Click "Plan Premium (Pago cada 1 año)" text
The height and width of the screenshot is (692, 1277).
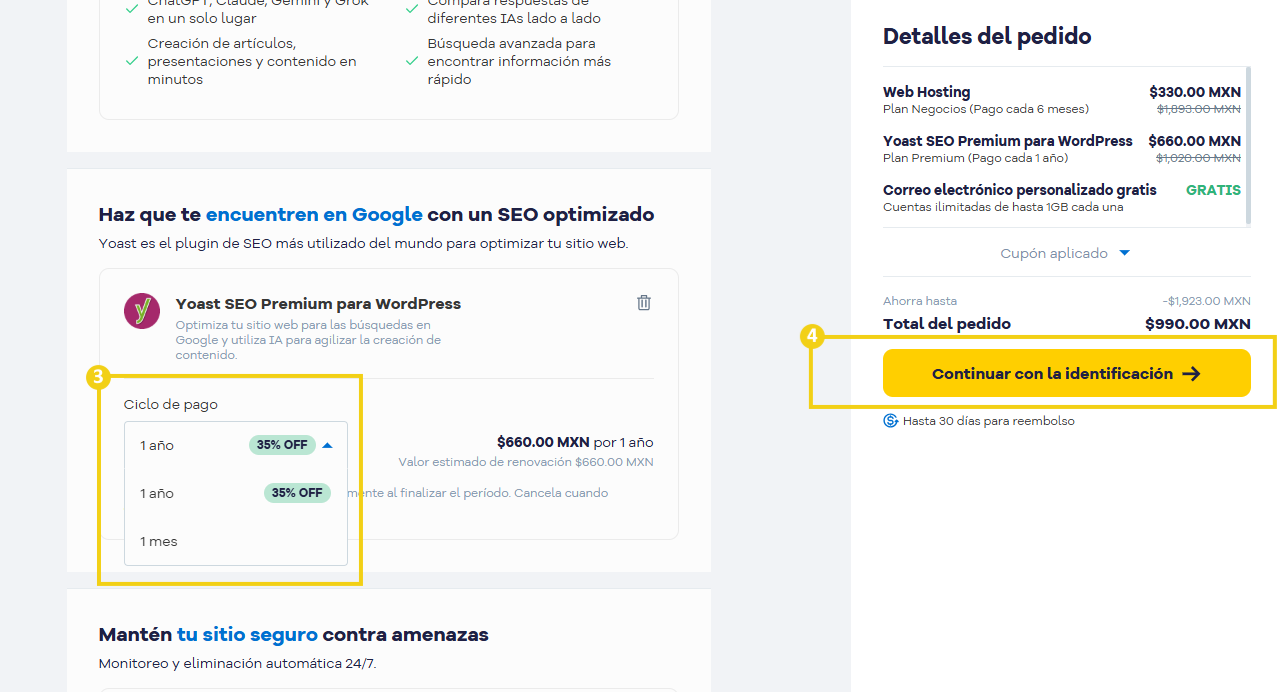[x=975, y=158]
